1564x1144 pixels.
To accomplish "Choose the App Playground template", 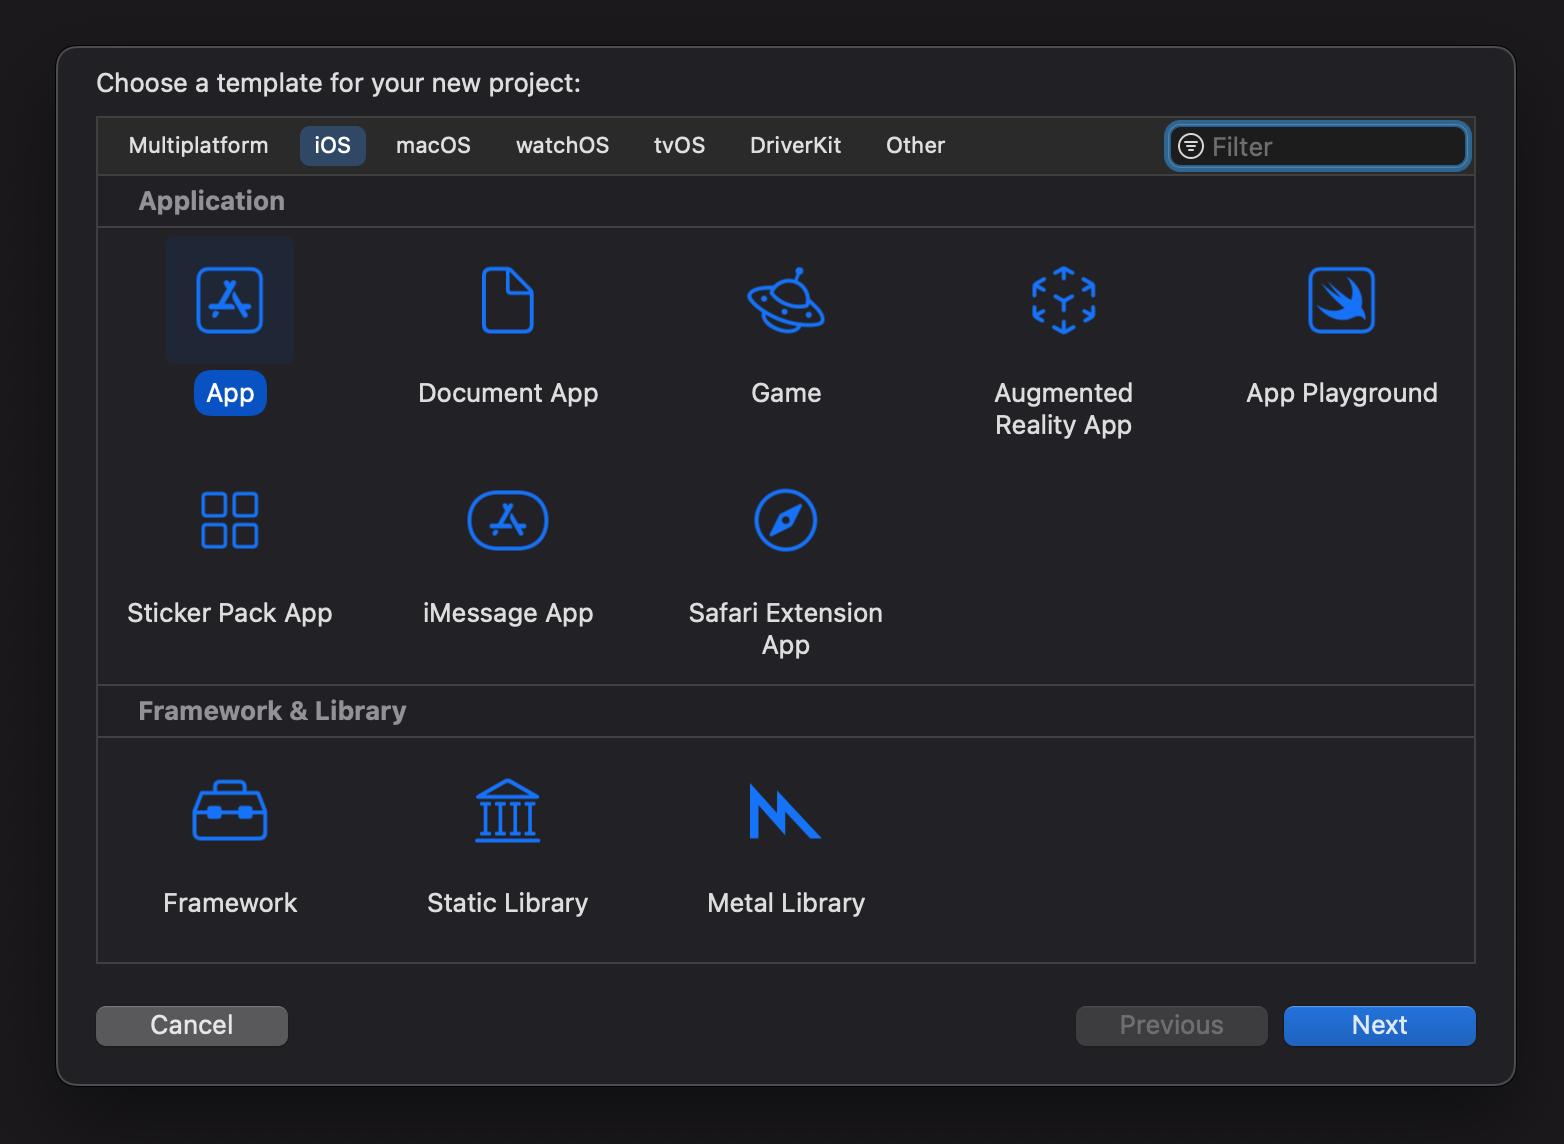I will [x=1341, y=300].
